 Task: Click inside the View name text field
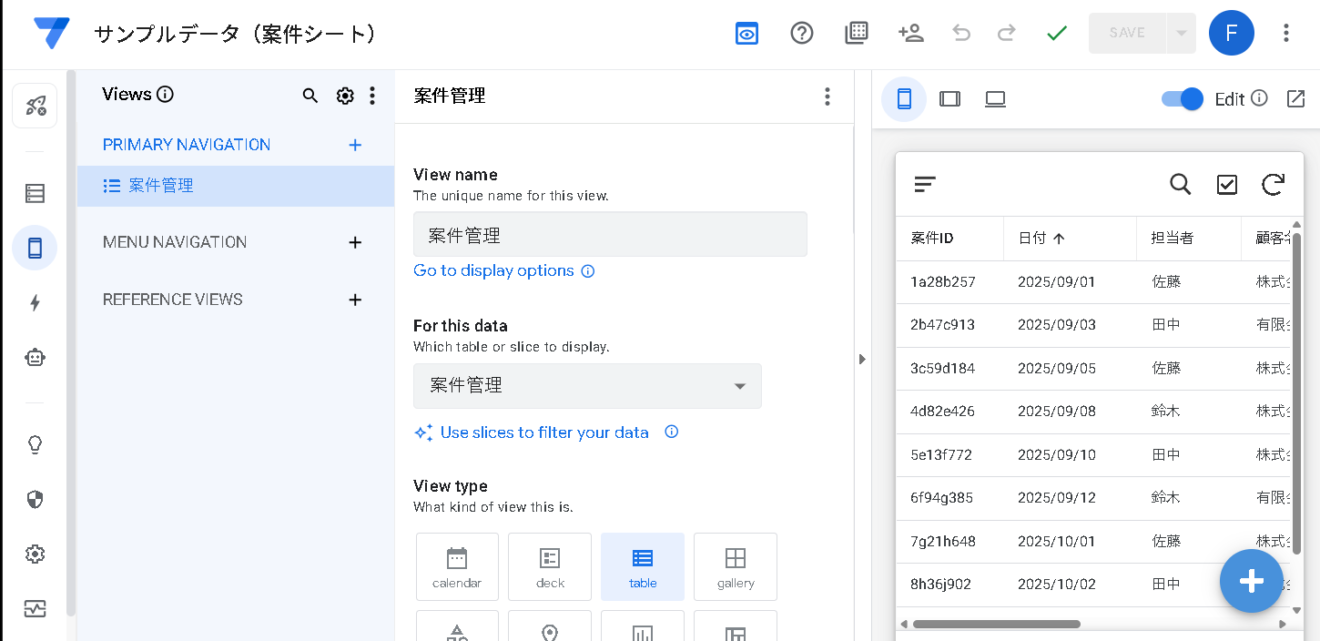(x=610, y=233)
